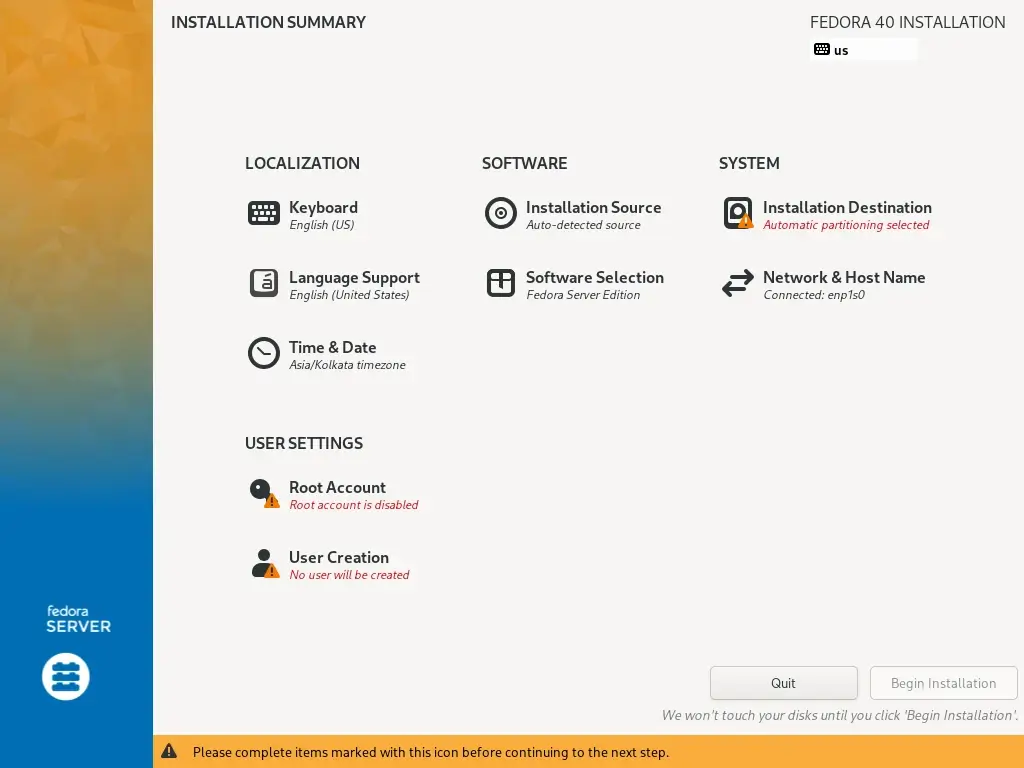The height and width of the screenshot is (768, 1024).
Task: Click the User Creation person icon
Action: click(x=264, y=563)
